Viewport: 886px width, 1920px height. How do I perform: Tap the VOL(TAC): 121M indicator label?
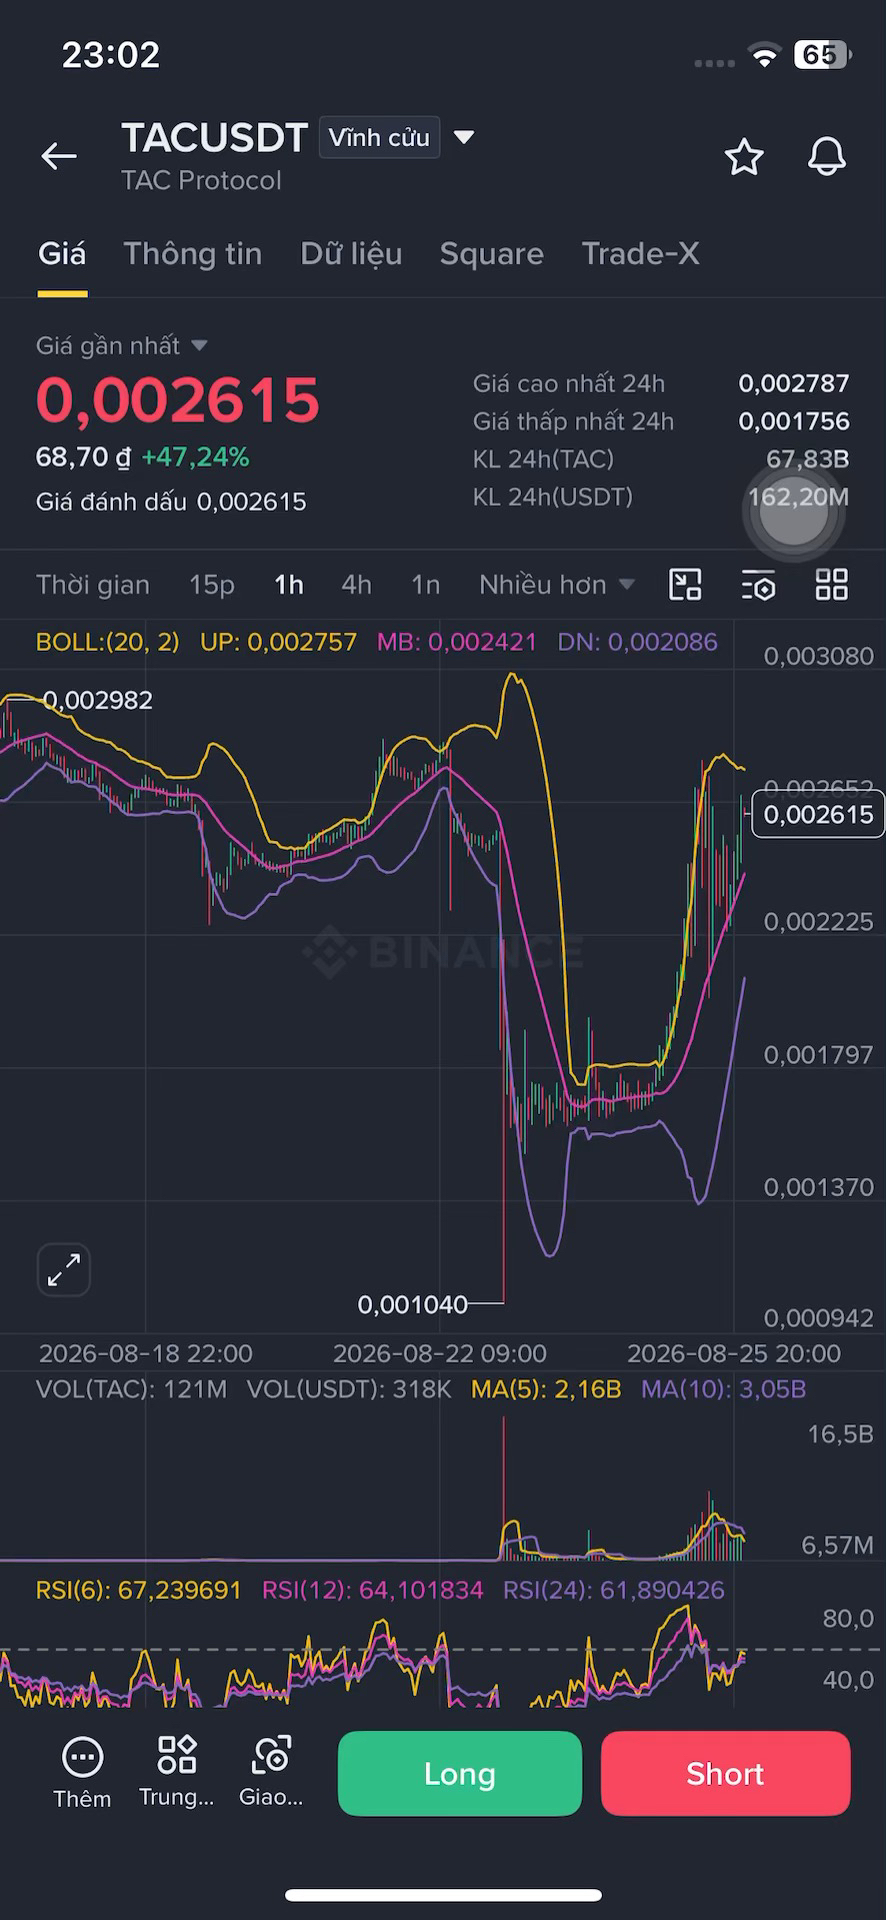tap(132, 1389)
